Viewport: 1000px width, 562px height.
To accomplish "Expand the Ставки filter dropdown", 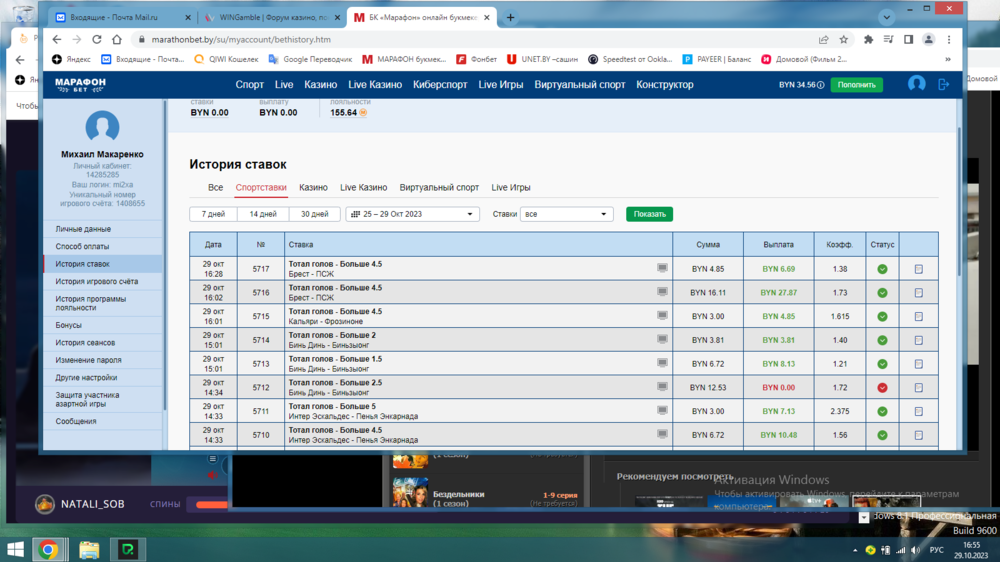I will tap(566, 214).
